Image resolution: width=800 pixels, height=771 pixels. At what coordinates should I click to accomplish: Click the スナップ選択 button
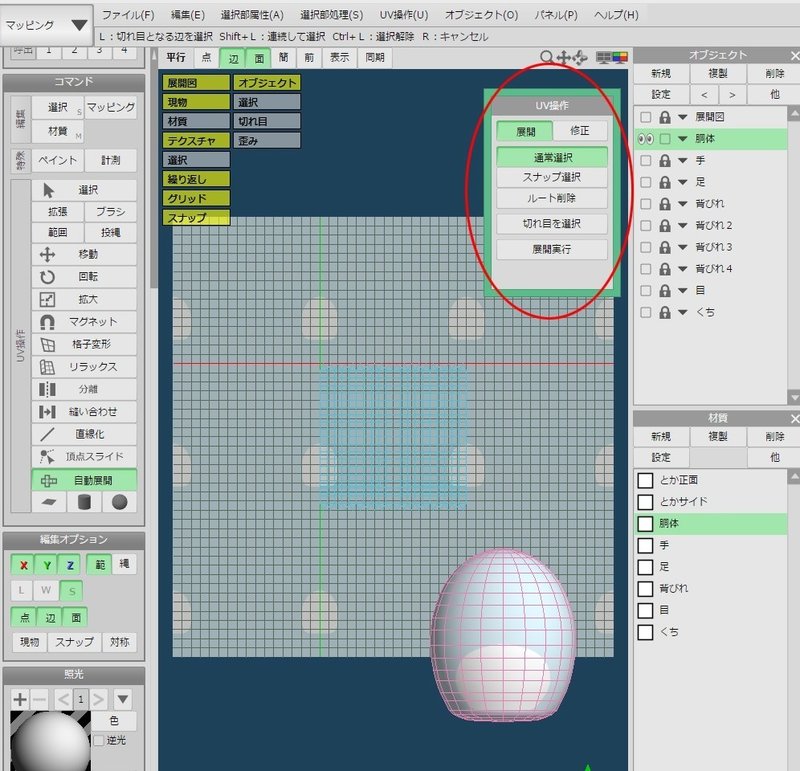(552, 177)
